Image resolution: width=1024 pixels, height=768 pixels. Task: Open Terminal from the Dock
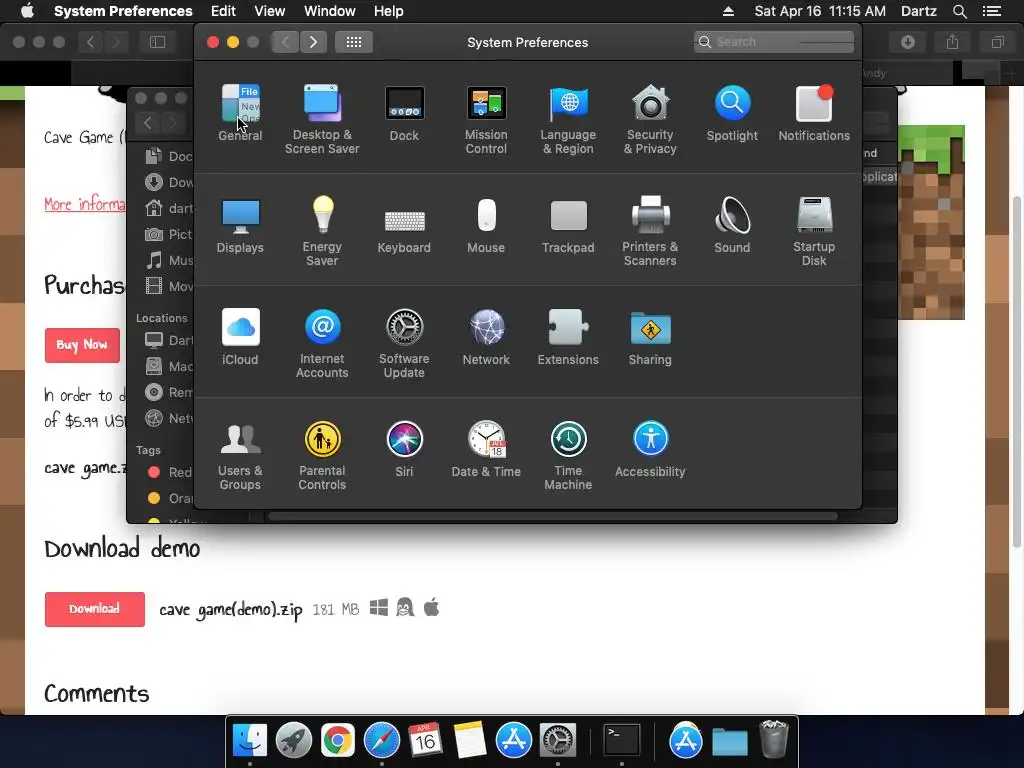[621, 740]
